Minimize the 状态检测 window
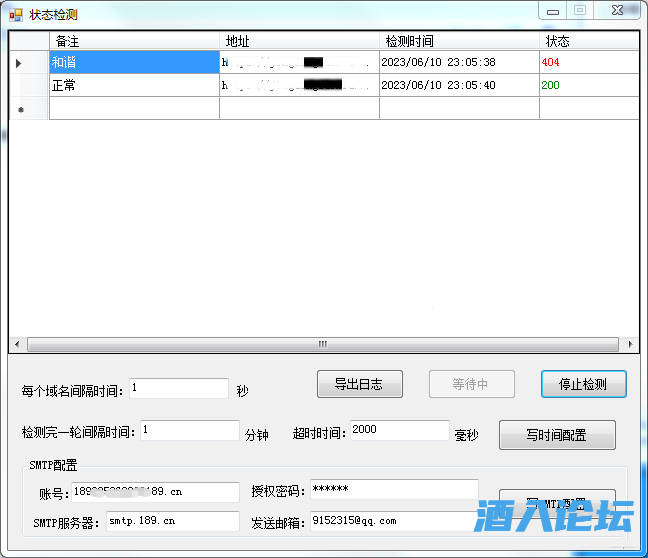 coord(553,11)
